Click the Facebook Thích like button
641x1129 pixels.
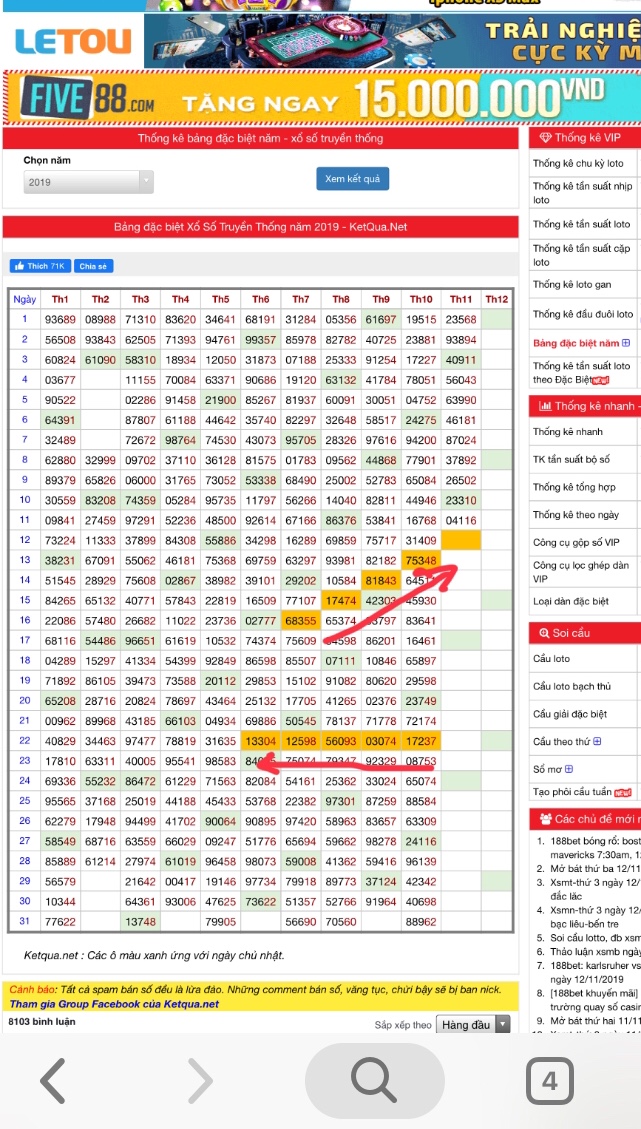pos(40,266)
